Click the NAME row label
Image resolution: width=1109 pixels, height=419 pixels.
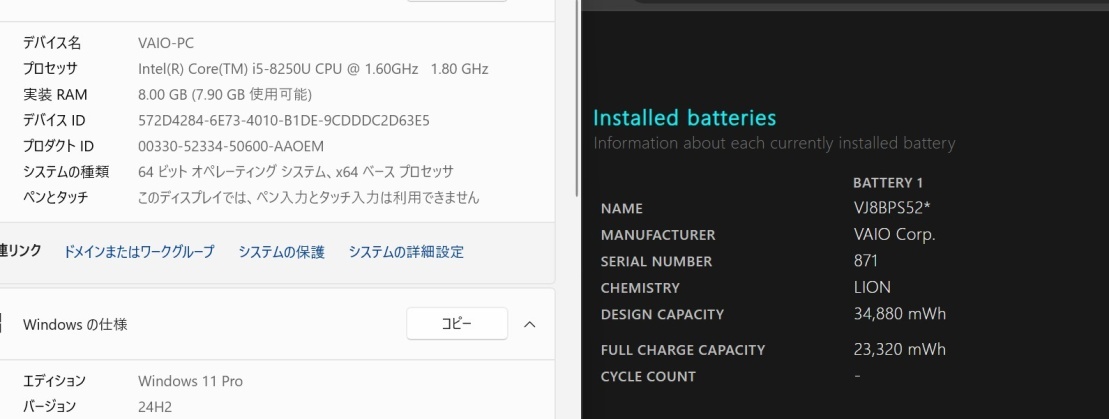[622, 209]
